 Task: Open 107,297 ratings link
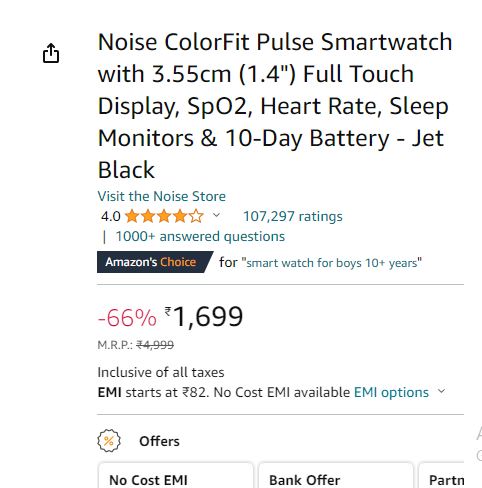tap(293, 216)
